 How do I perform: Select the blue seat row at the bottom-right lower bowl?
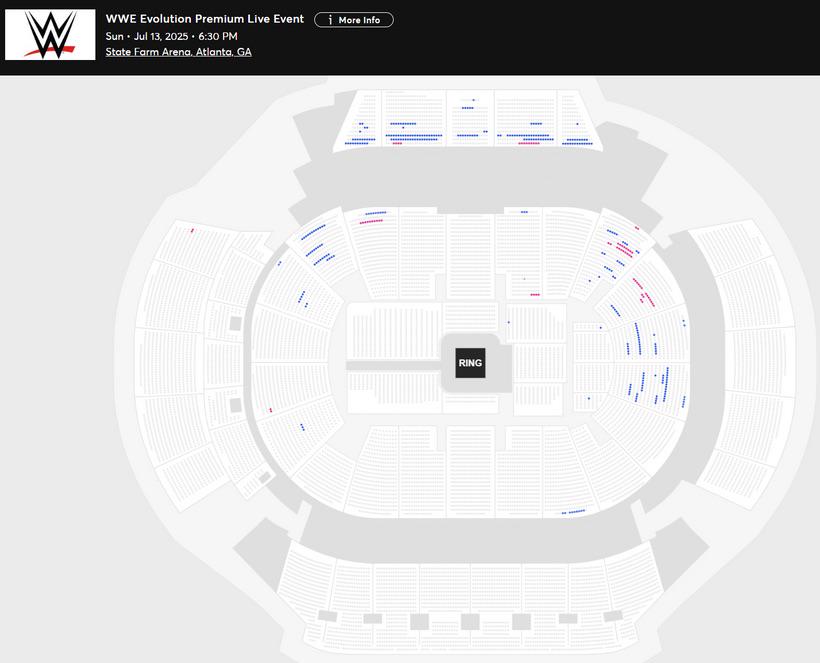coord(573,512)
